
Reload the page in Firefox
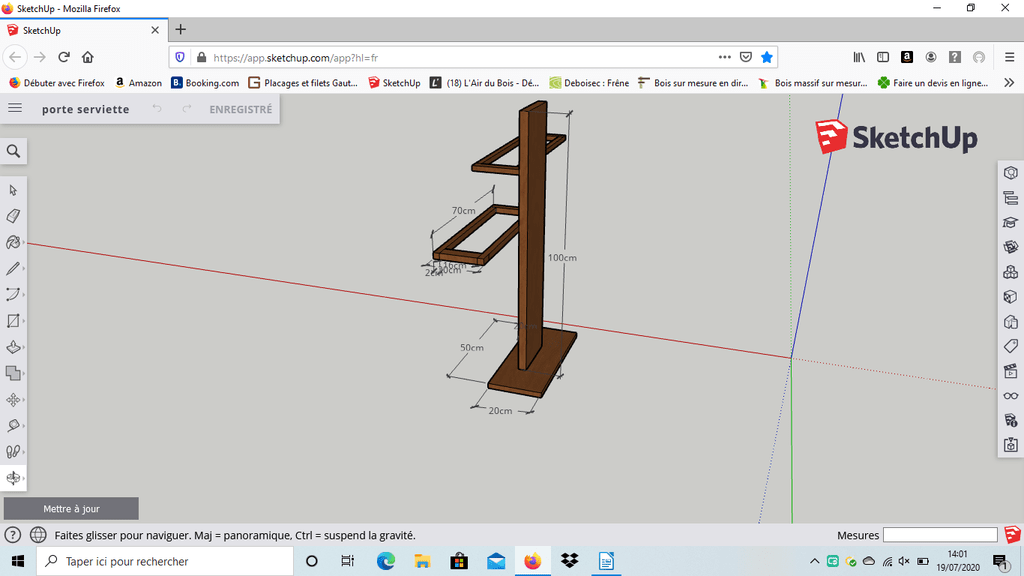[x=63, y=57]
